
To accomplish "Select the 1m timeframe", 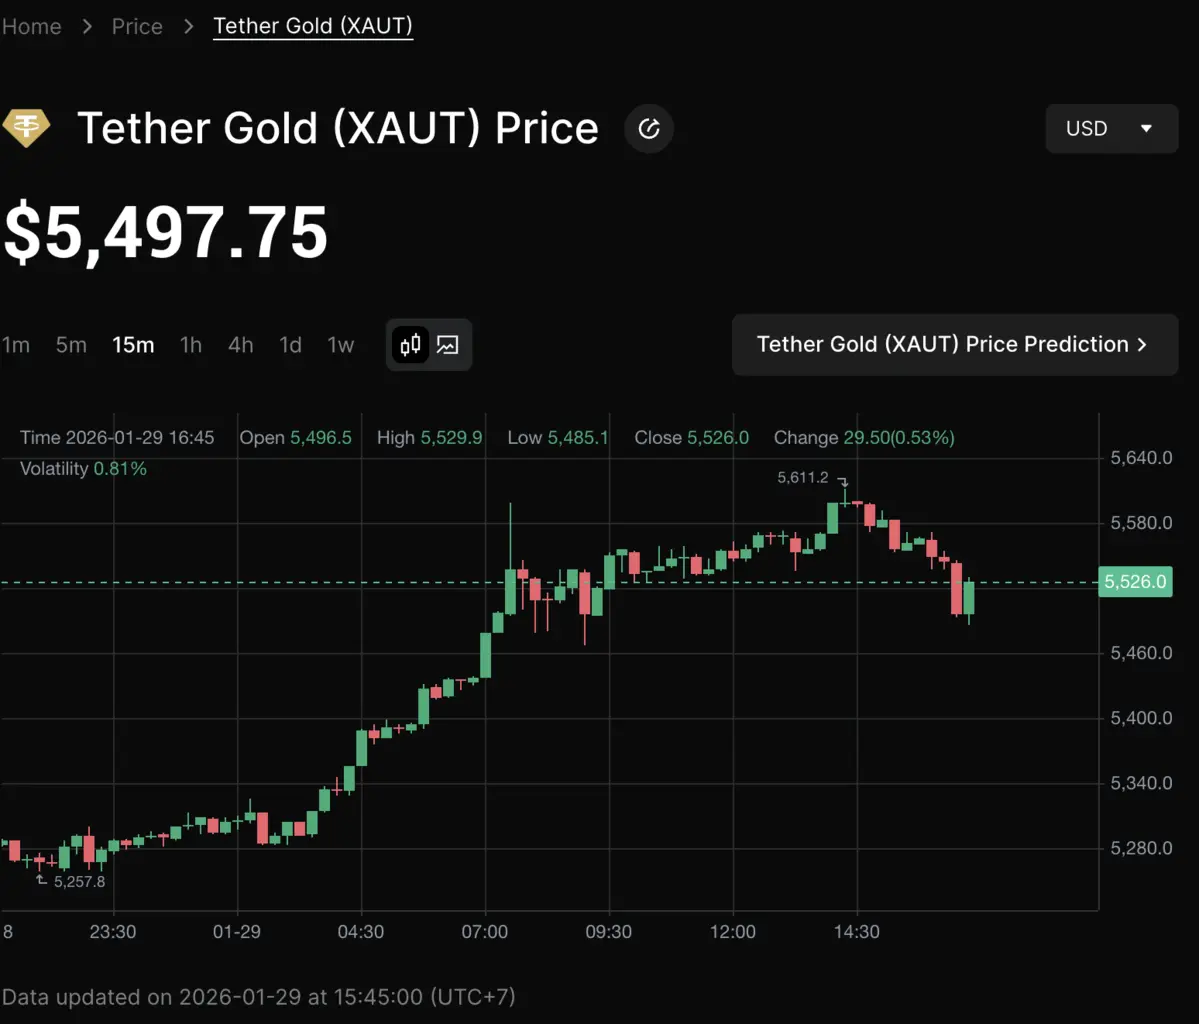I will 16,345.
